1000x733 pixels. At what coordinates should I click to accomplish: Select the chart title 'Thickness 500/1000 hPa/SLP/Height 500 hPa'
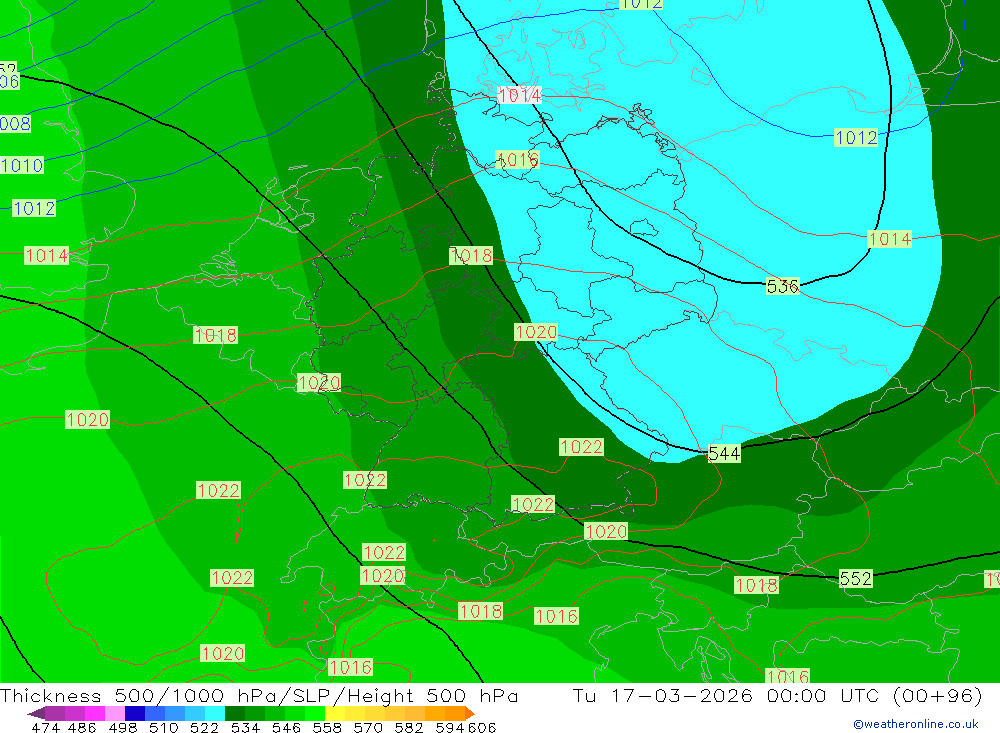tap(259, 695)
